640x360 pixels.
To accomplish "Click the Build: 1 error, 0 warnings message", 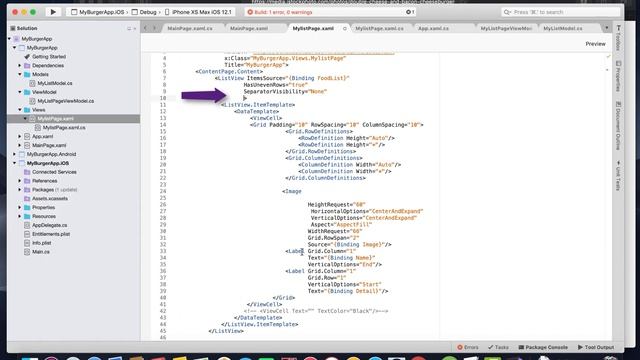I will tap(283, 12).
